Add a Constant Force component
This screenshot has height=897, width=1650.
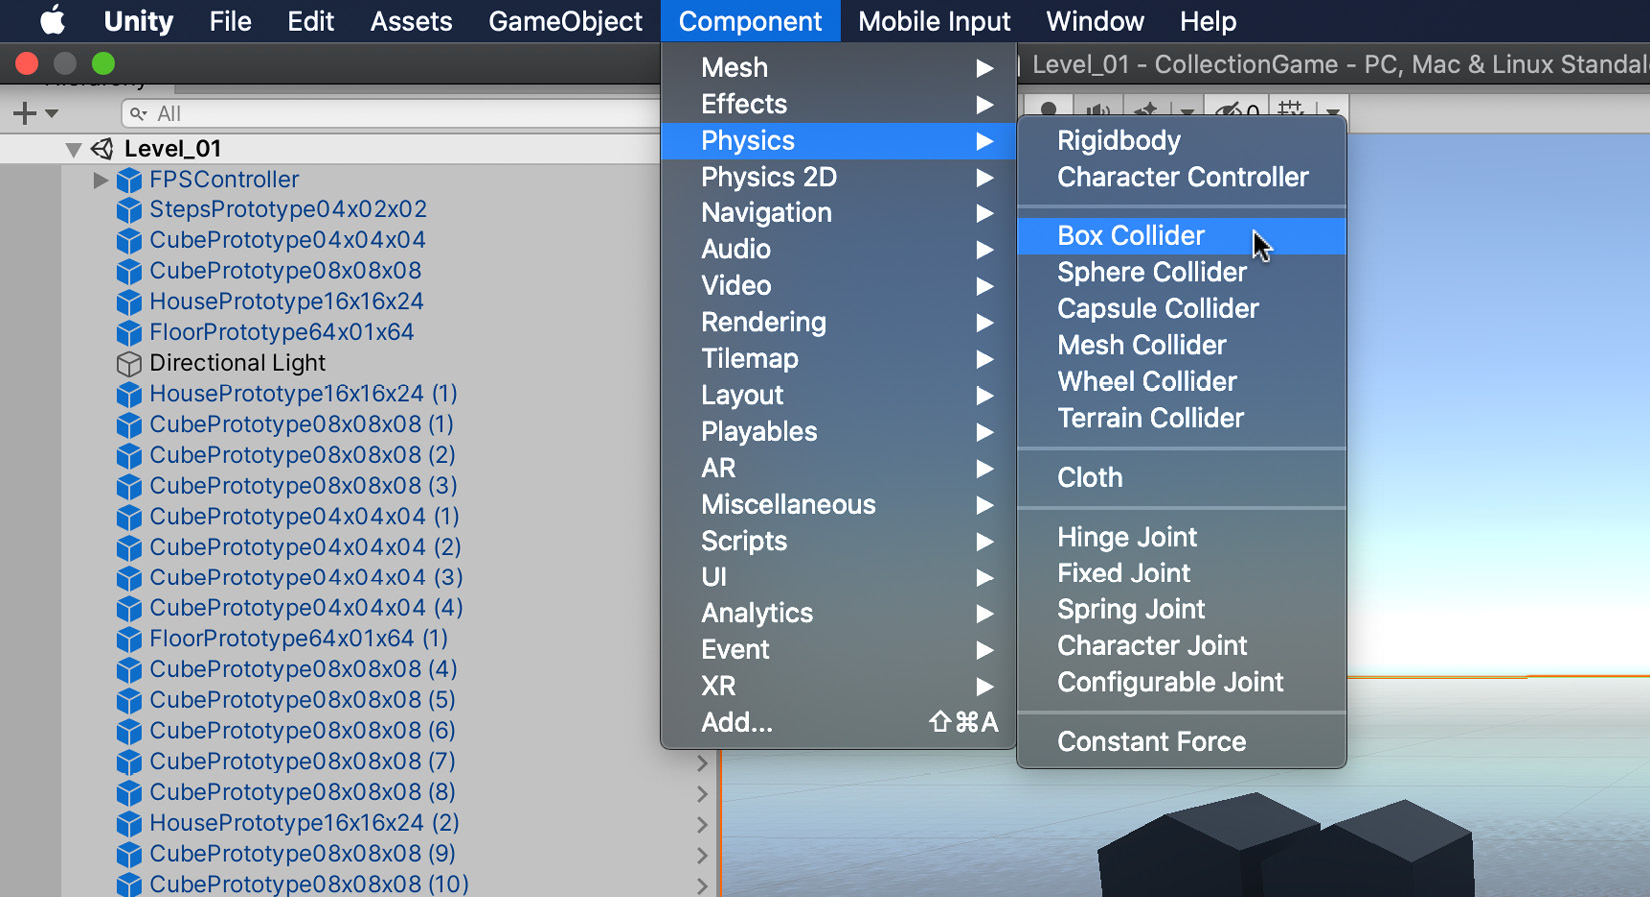tap(1181, 742)
